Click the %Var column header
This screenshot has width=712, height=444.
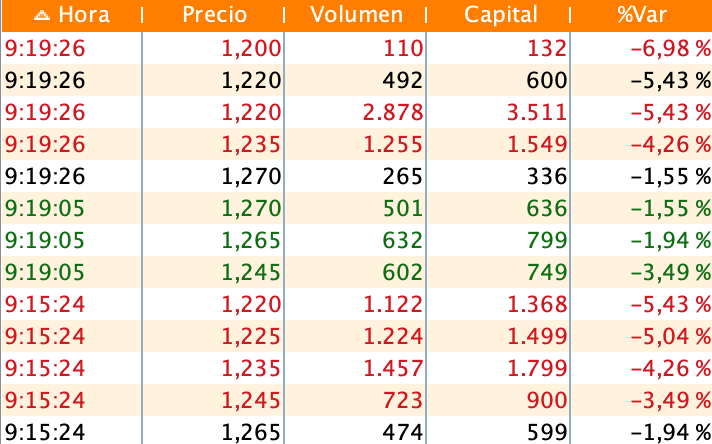tap(642, 15)
